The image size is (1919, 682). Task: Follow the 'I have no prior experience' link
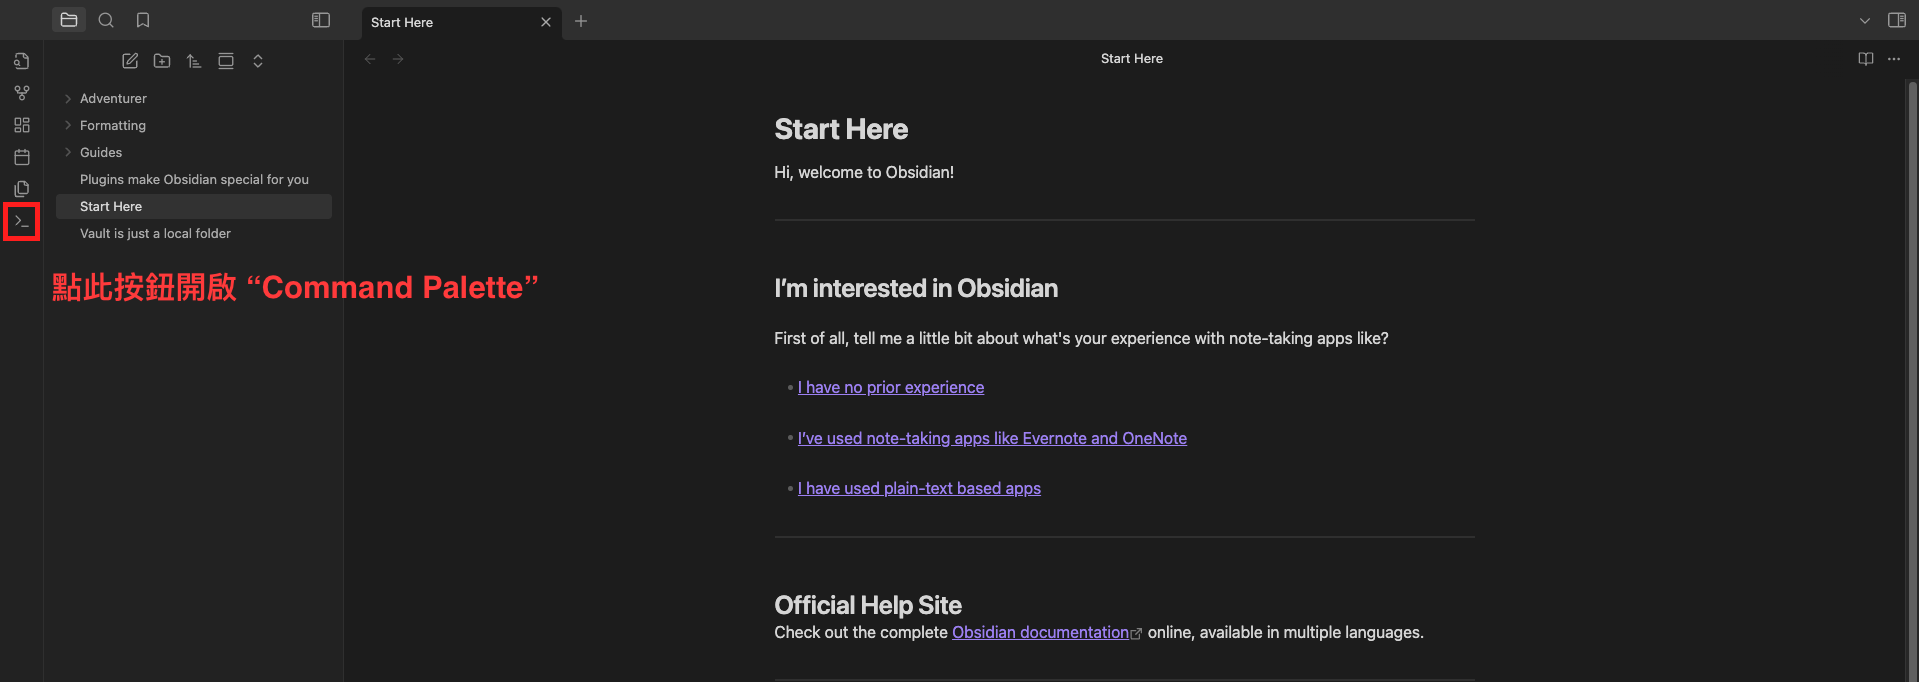point(891,387)
